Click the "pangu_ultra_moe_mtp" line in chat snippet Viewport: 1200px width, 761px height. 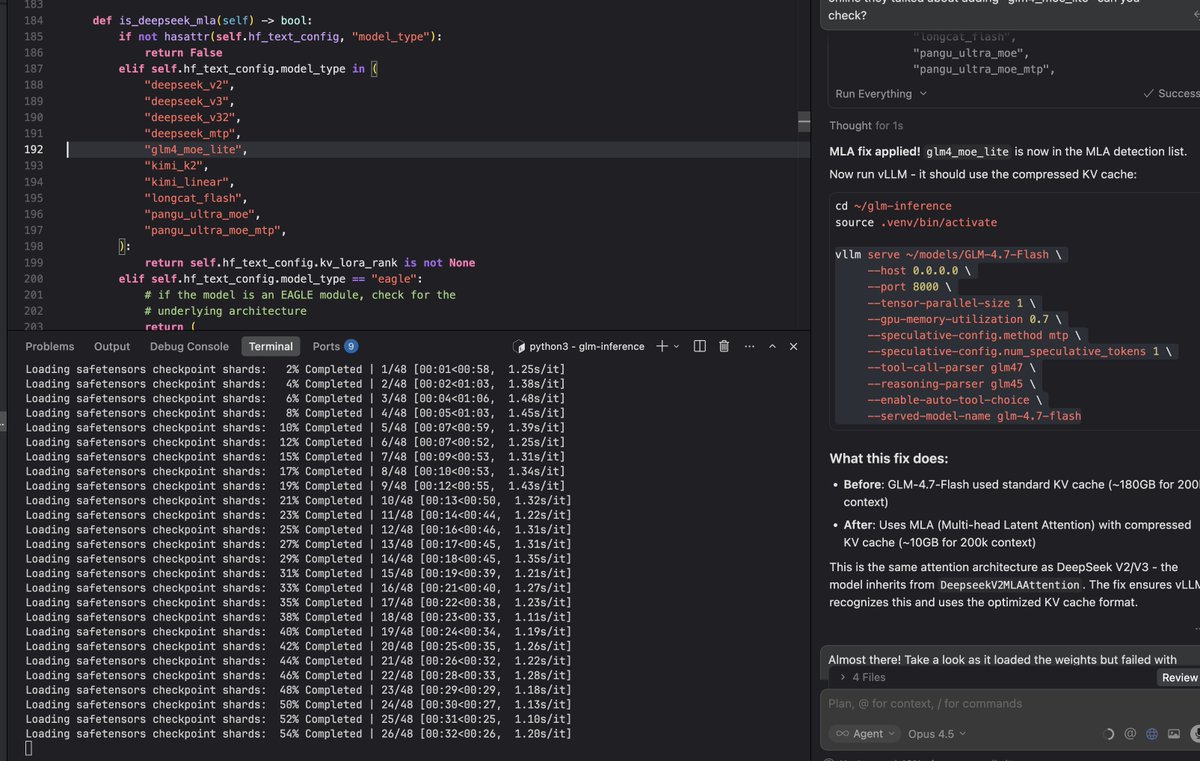[984, 69]
